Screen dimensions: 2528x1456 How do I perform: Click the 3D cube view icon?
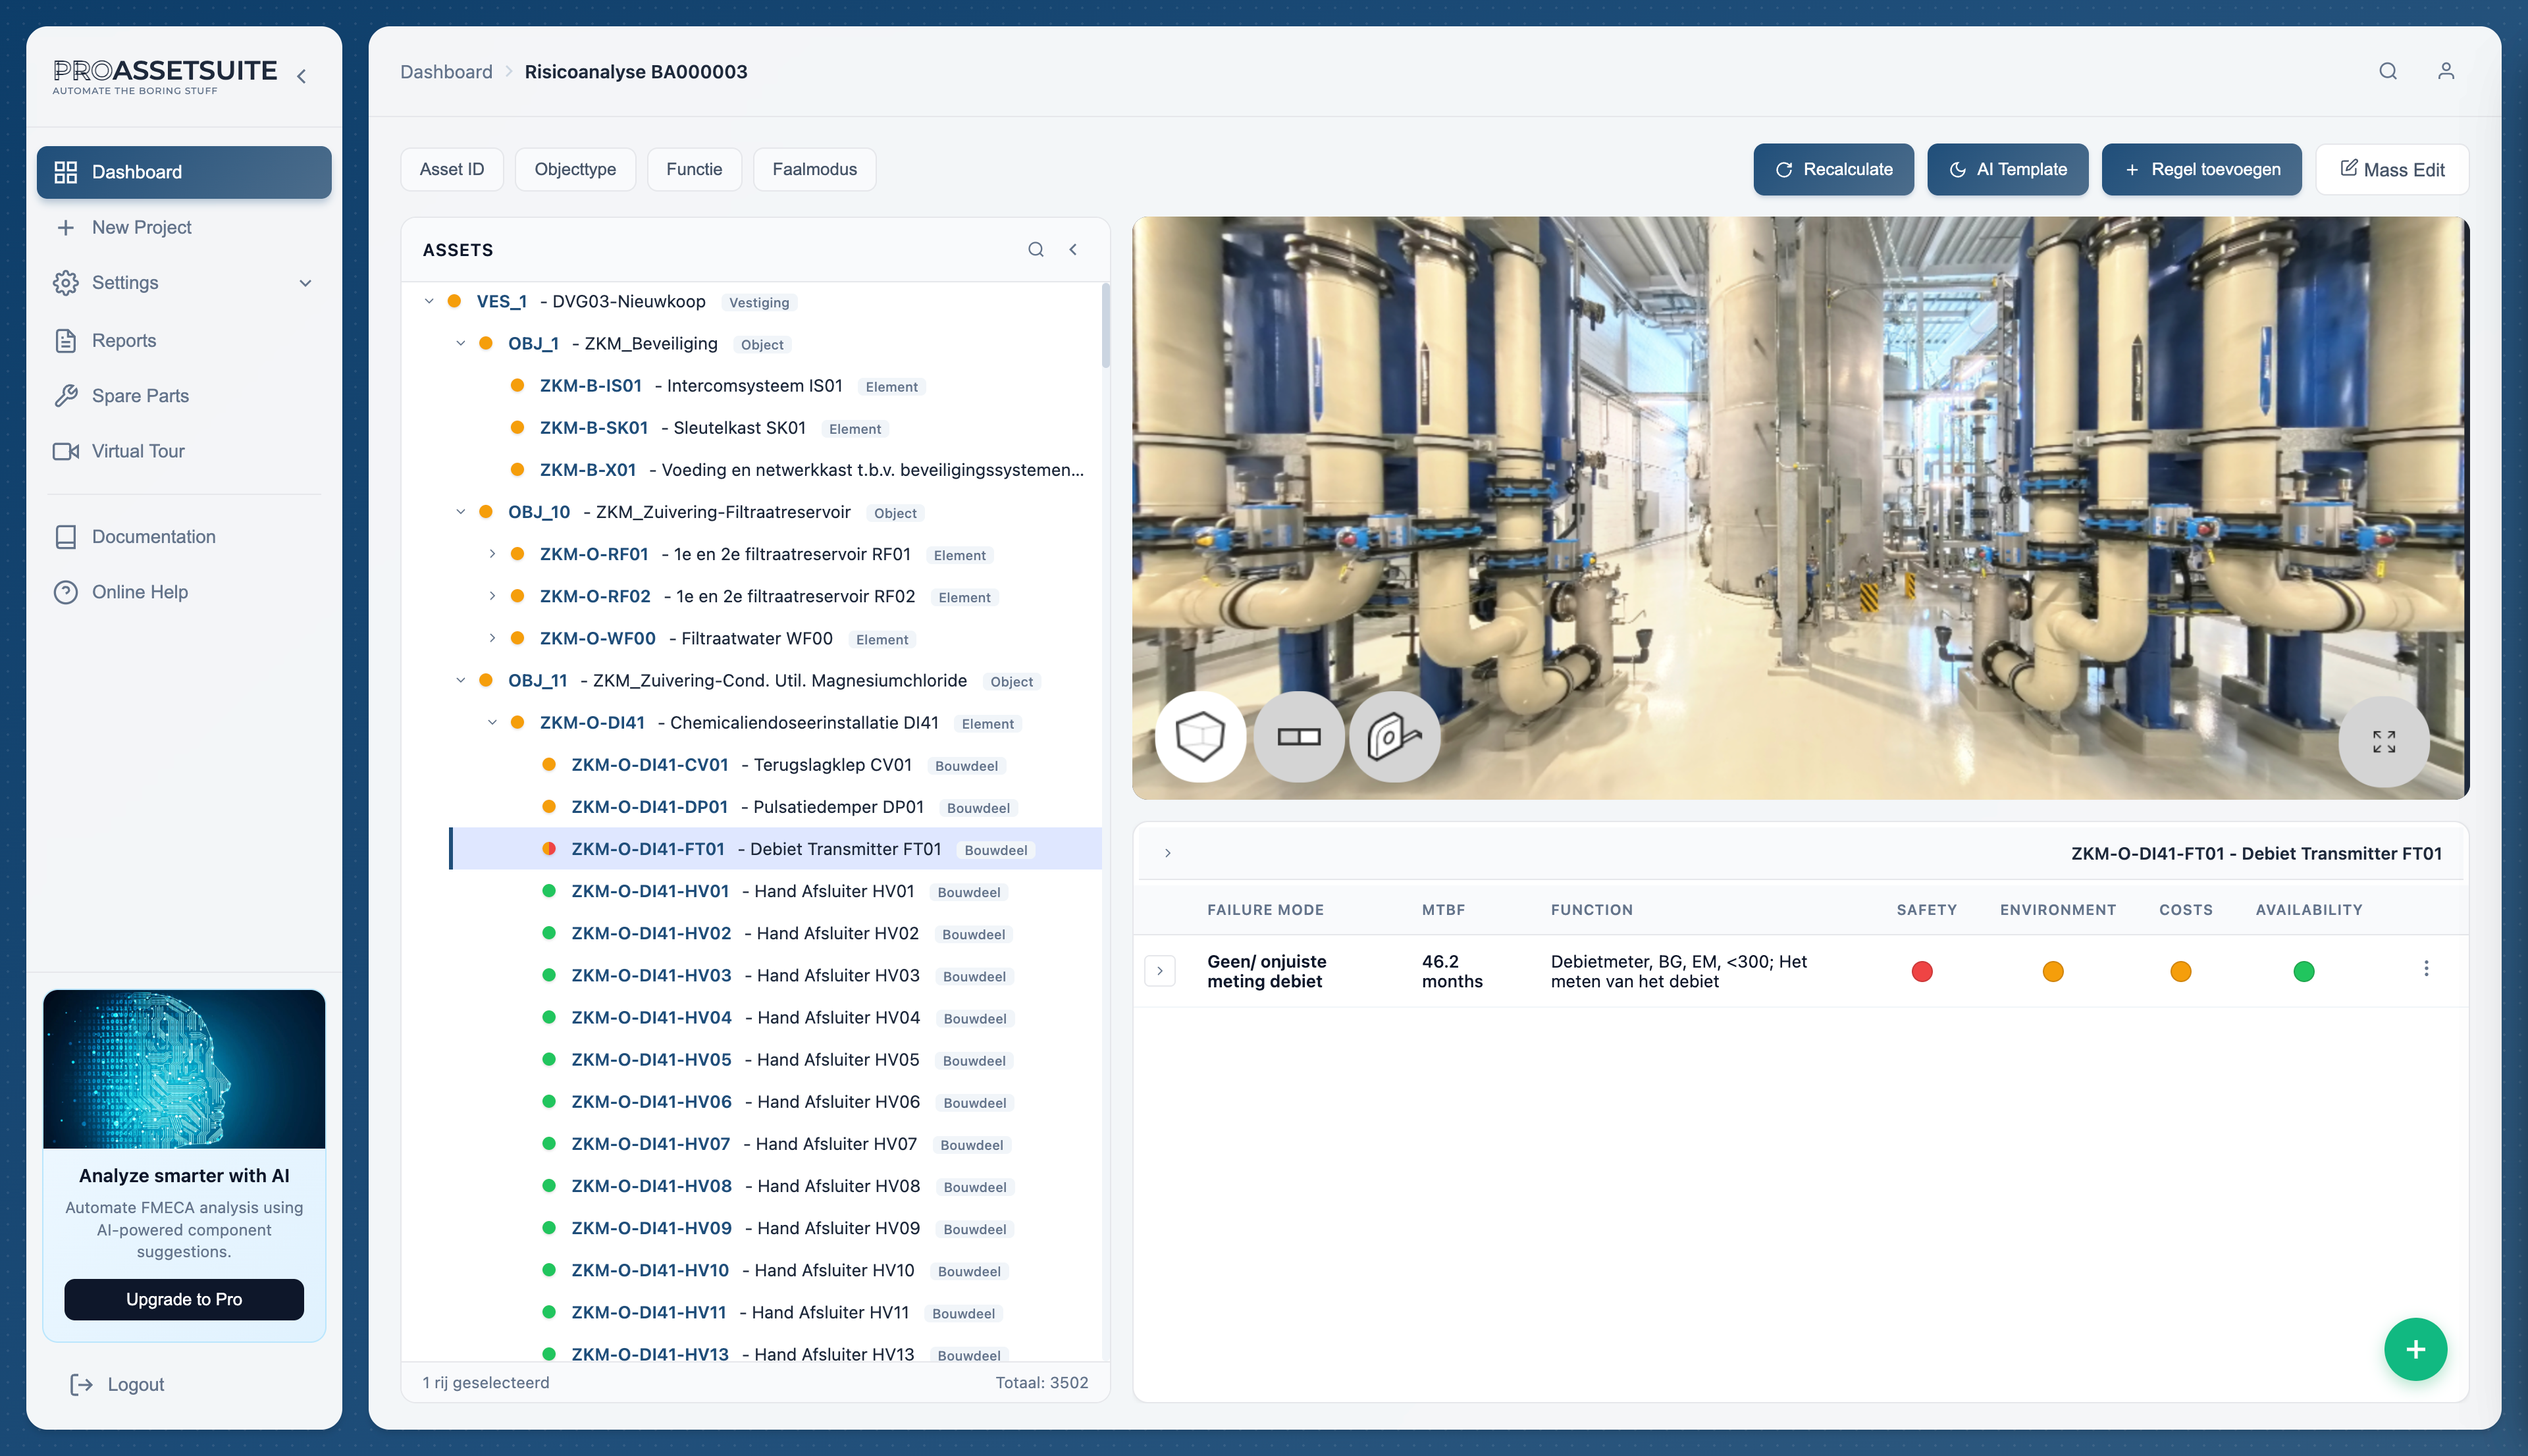coord(1200,737)
